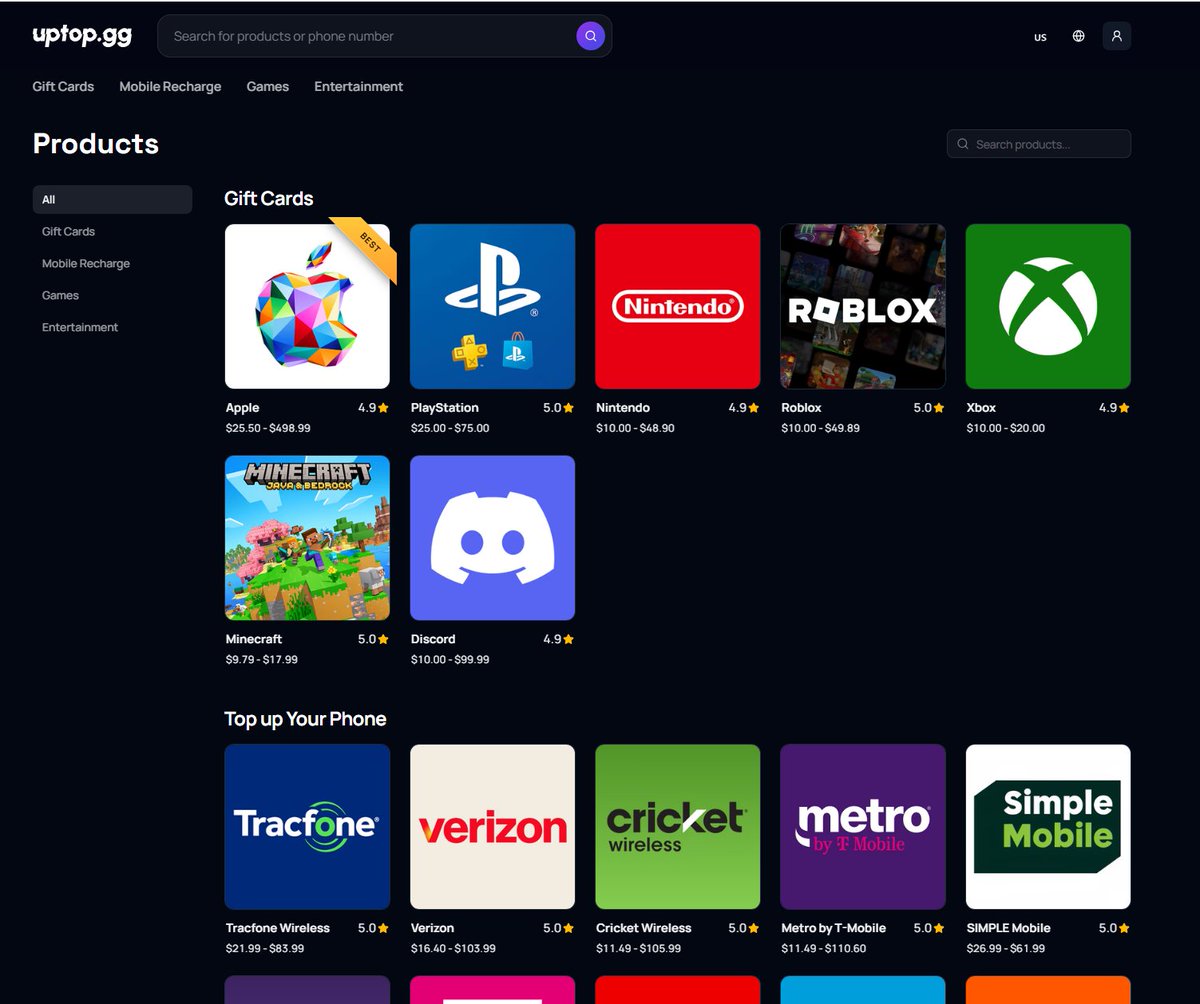
Task: Click the SIMPLE Mobile name link
Action: (1009, 928)
